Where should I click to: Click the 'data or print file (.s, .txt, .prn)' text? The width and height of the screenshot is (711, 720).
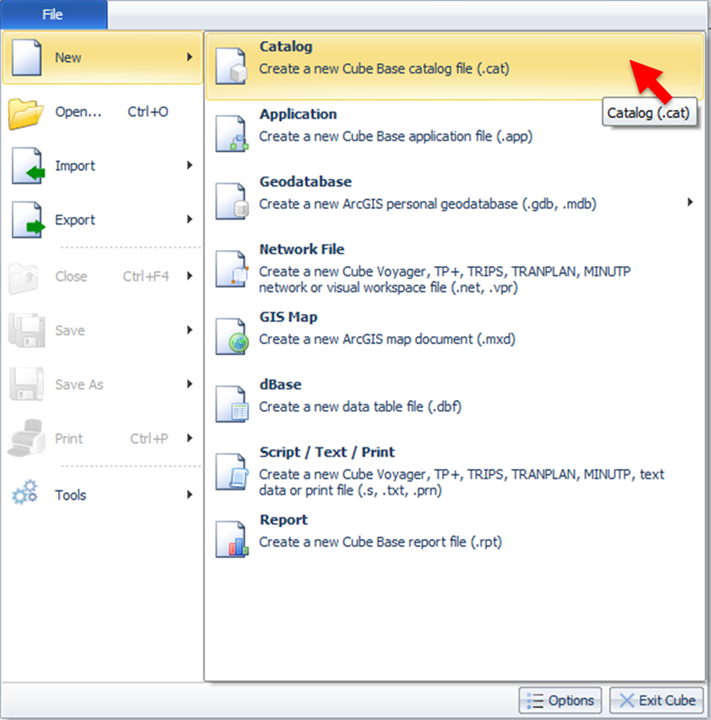click(x=350, y=491)
